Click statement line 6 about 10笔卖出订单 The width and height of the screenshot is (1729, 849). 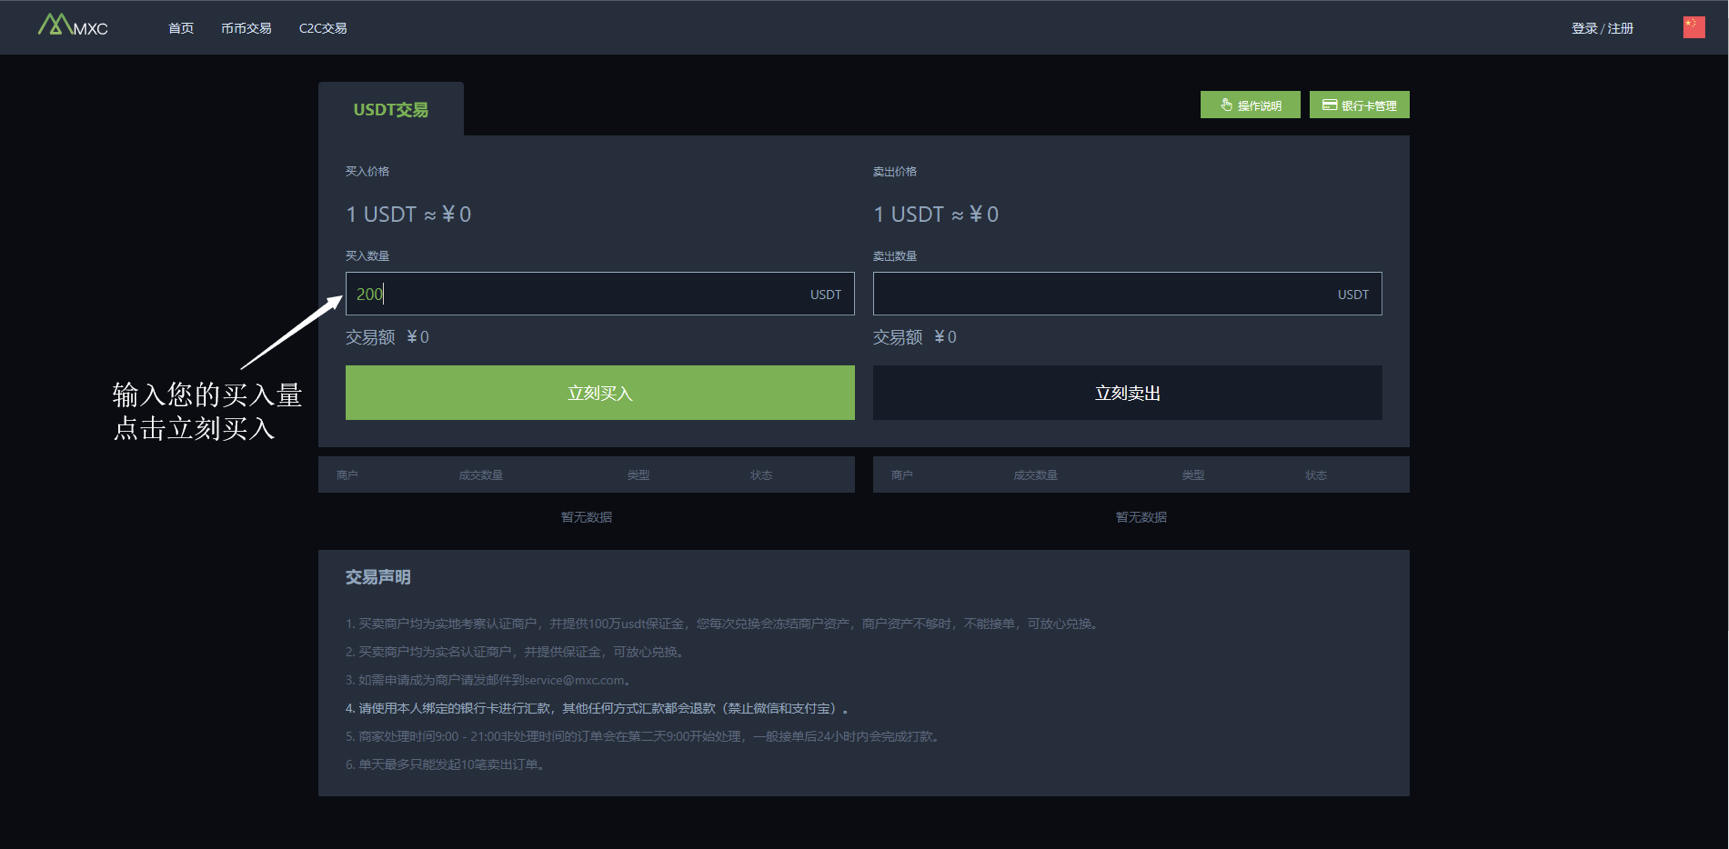[446, 764]
